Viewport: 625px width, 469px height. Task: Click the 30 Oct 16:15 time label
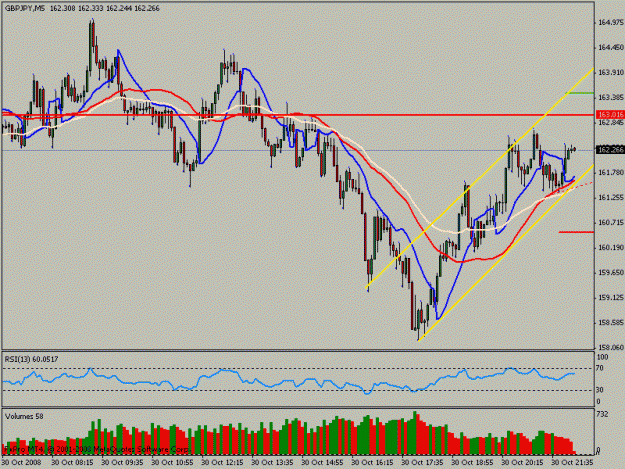coord(372,463)
